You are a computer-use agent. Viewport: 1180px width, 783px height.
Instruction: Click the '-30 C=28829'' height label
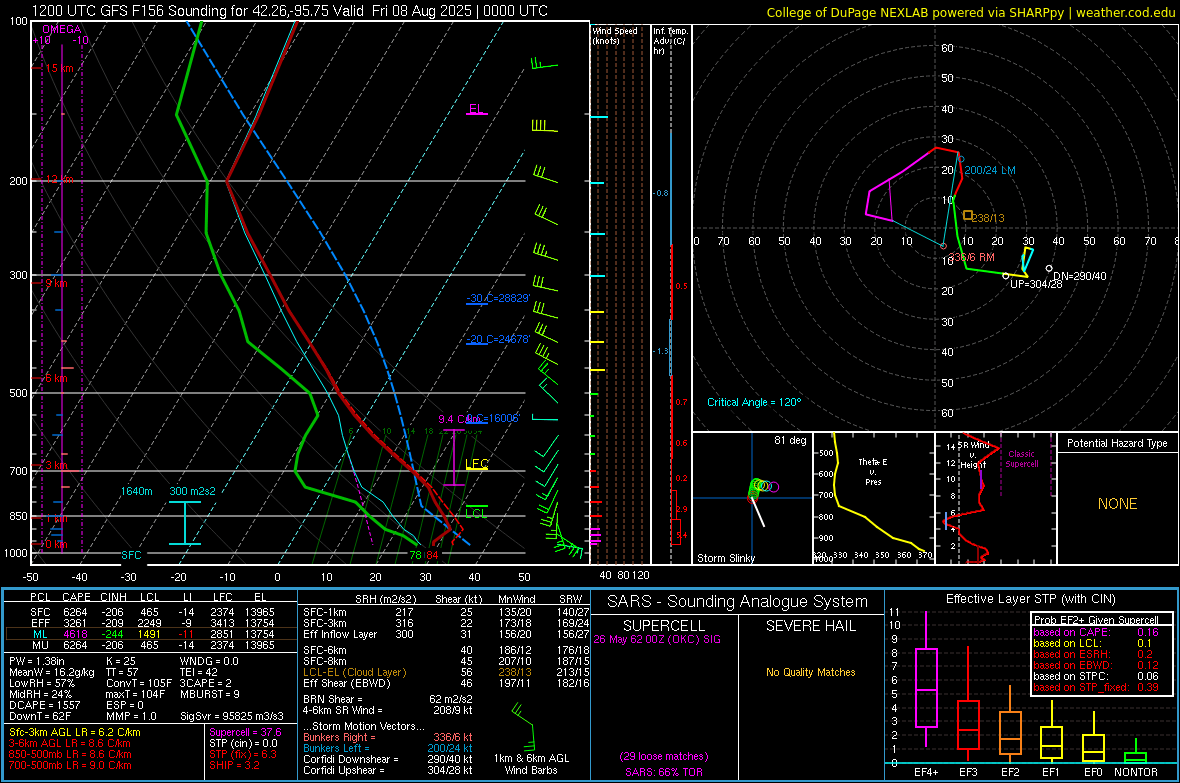coord(498,298)
